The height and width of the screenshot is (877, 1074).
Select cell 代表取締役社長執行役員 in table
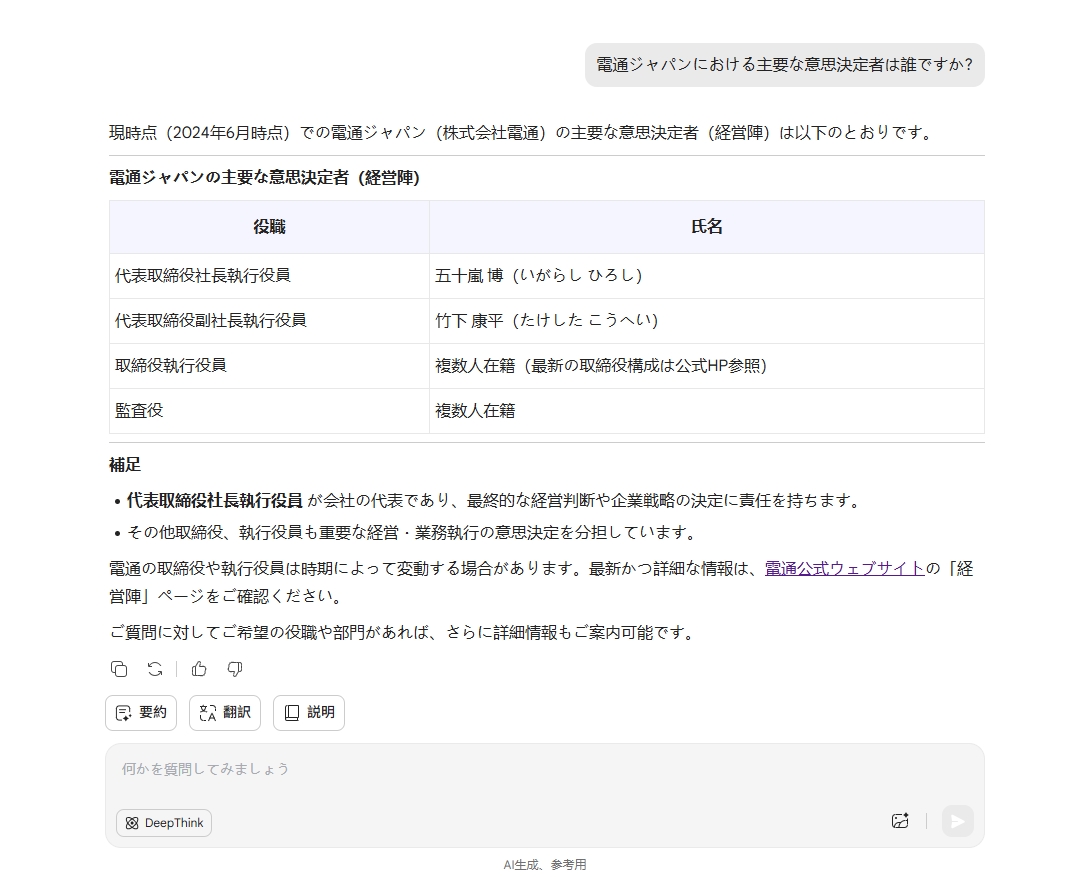point(269,276)
